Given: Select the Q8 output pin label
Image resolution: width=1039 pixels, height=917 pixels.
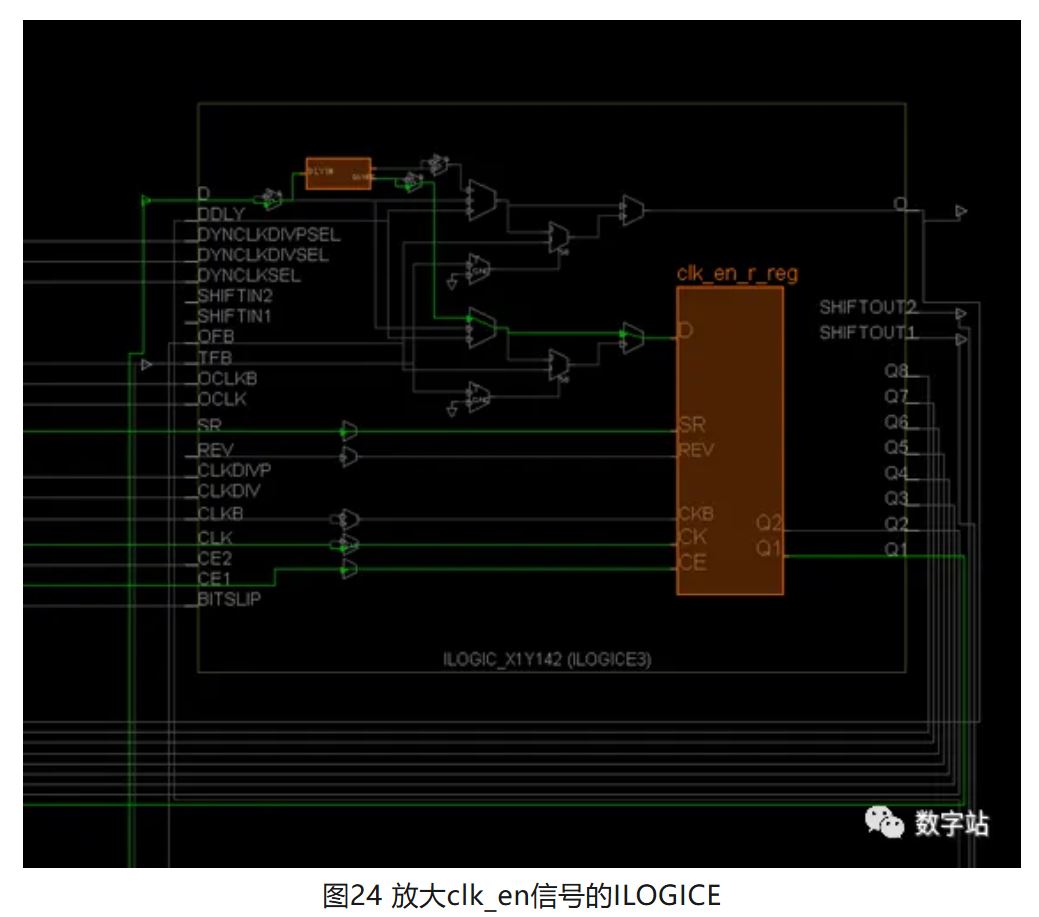Looking at the screenshot, I should [897, 370].
